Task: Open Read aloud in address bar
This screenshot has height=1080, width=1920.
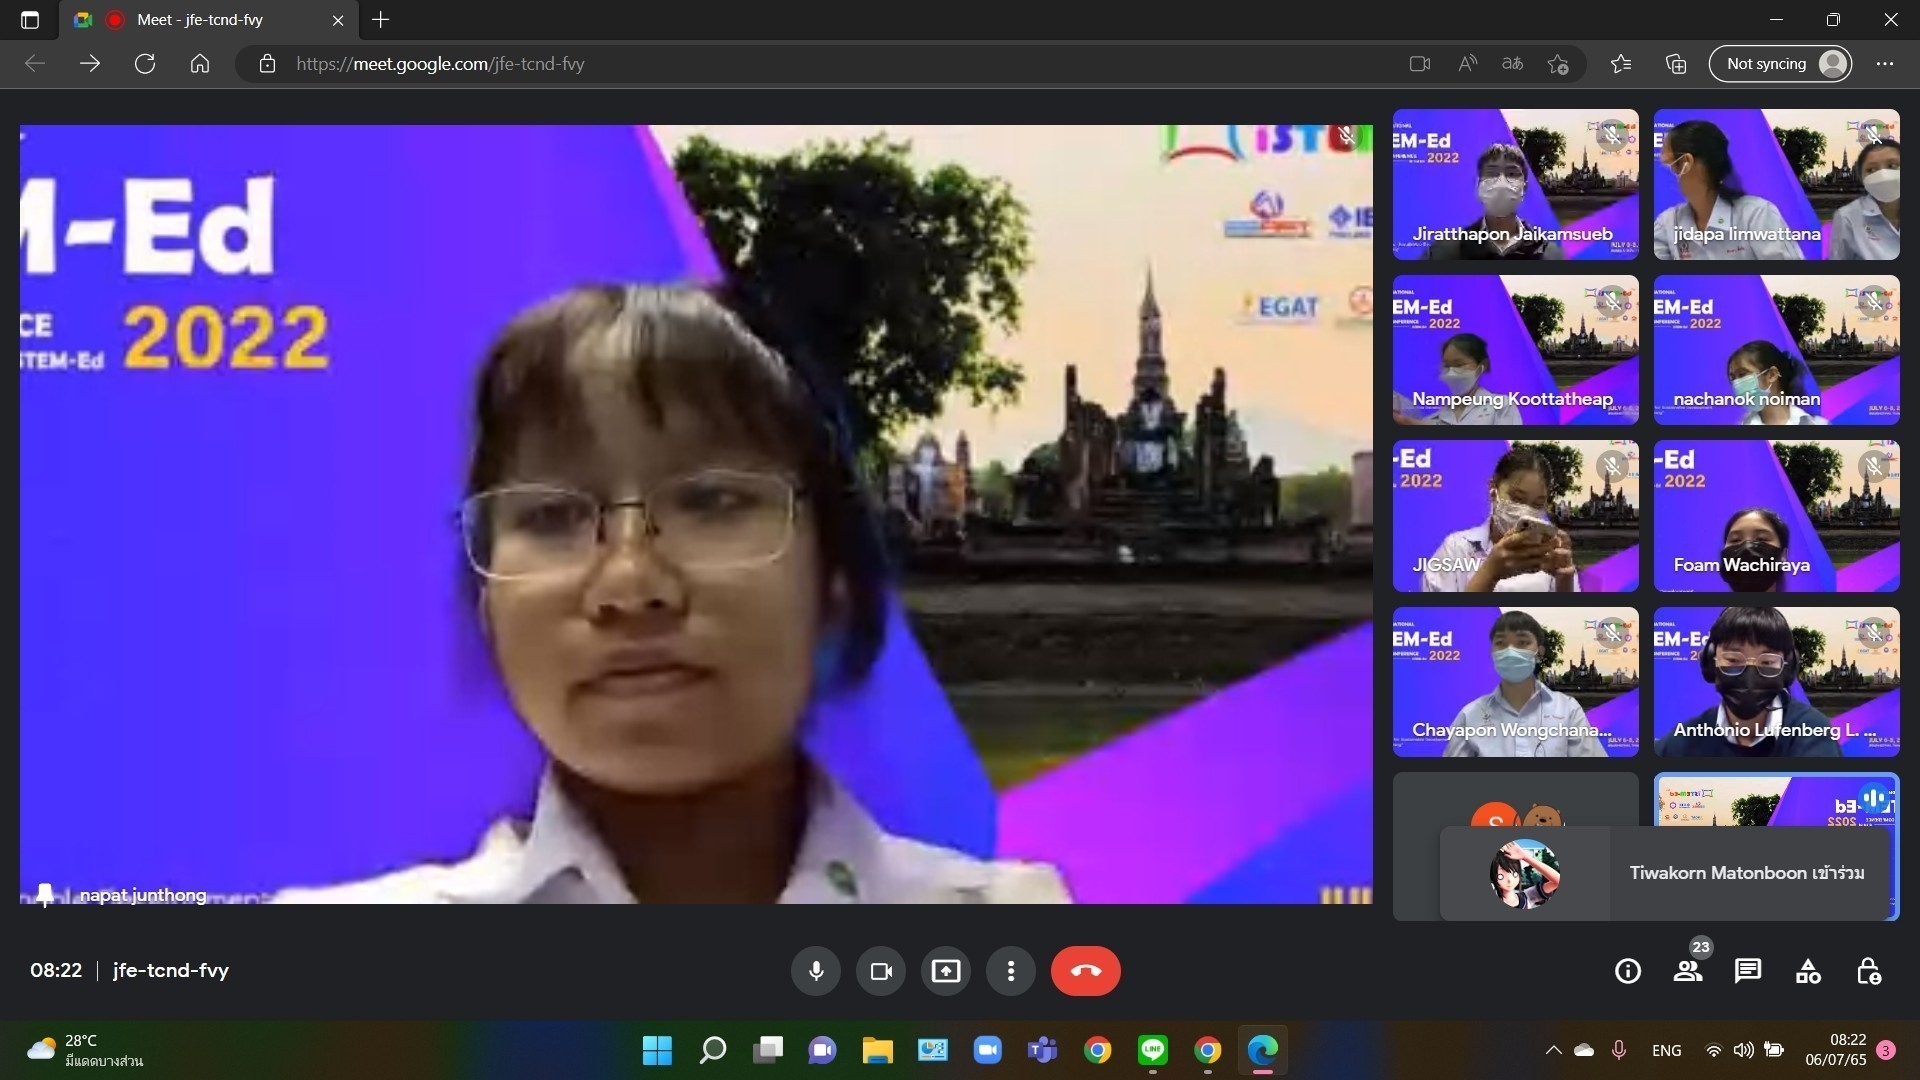Action: (1467, 64)
